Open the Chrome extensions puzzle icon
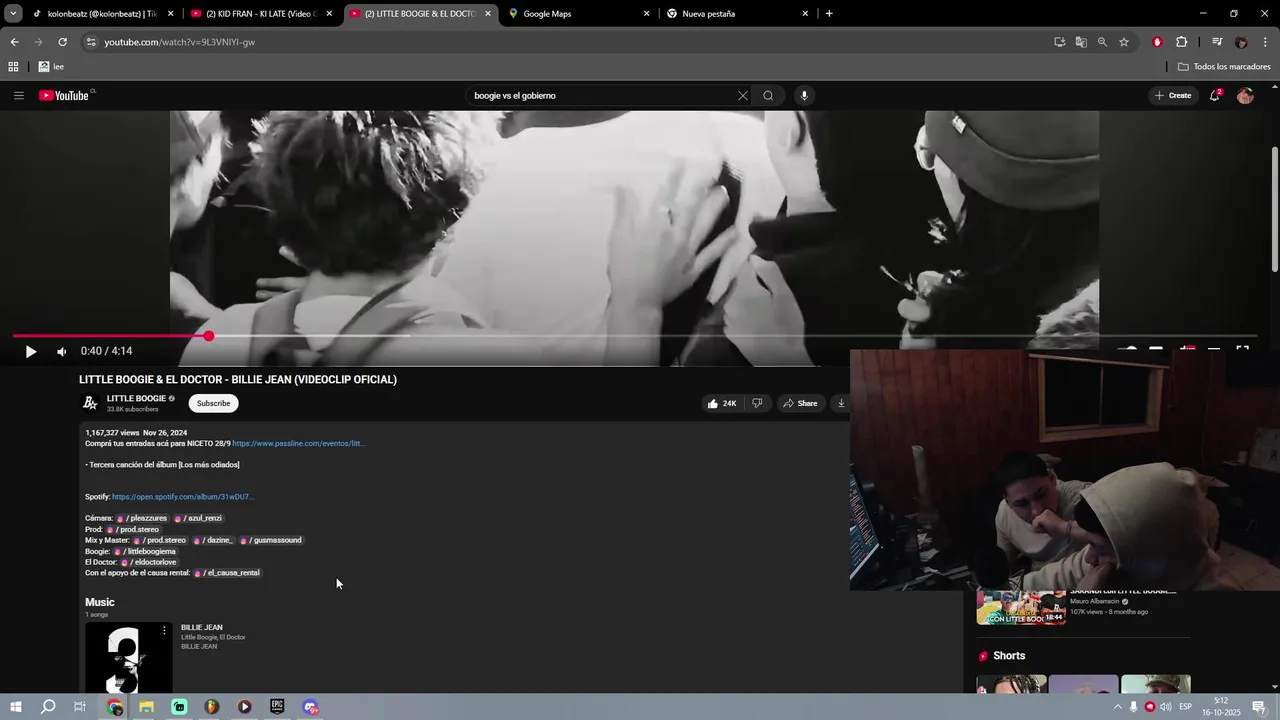Screen dimensions: 1280x720 (1181, 42)
